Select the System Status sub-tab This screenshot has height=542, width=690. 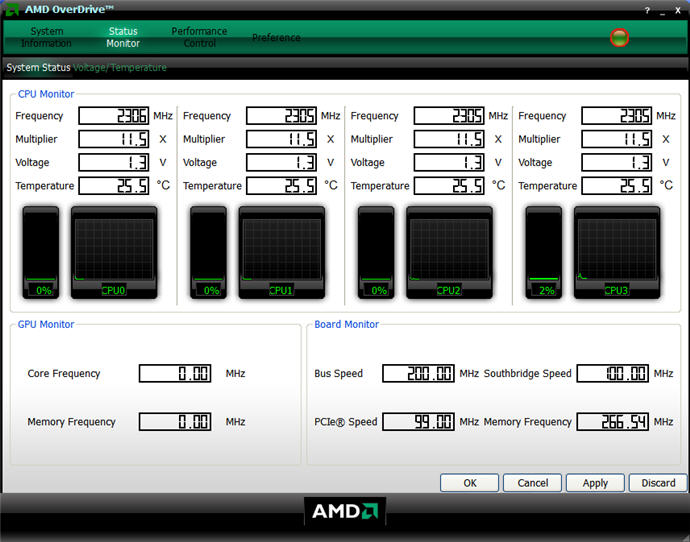pyautogui.click(x=38, y=67)
